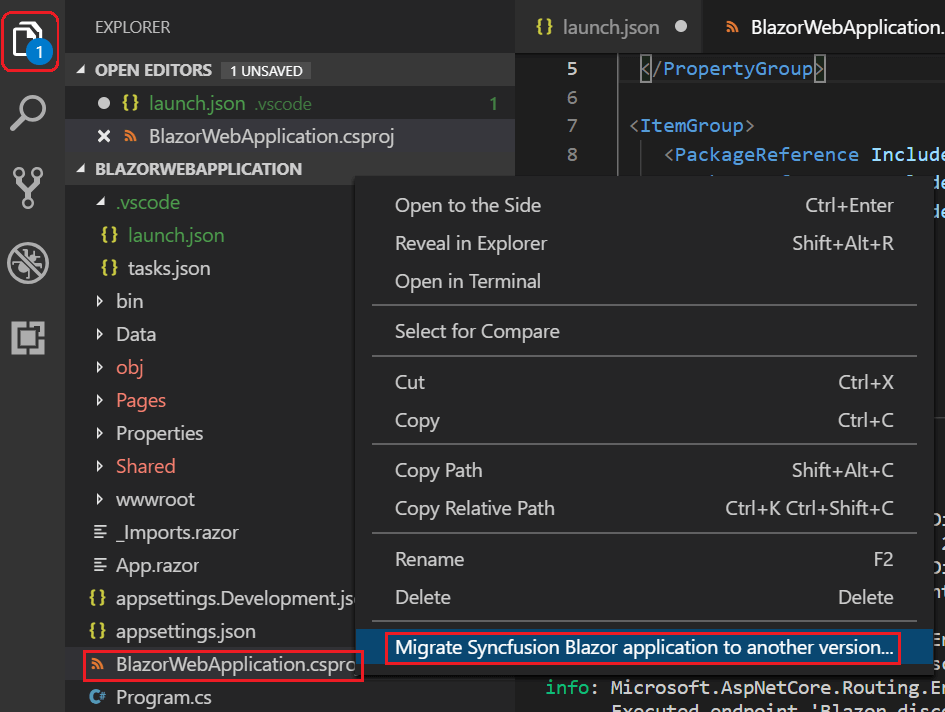Click unsaved dot beside launch.json in Open Editors
This screenshot has width=945, height=712.
[x=103, y=103]
